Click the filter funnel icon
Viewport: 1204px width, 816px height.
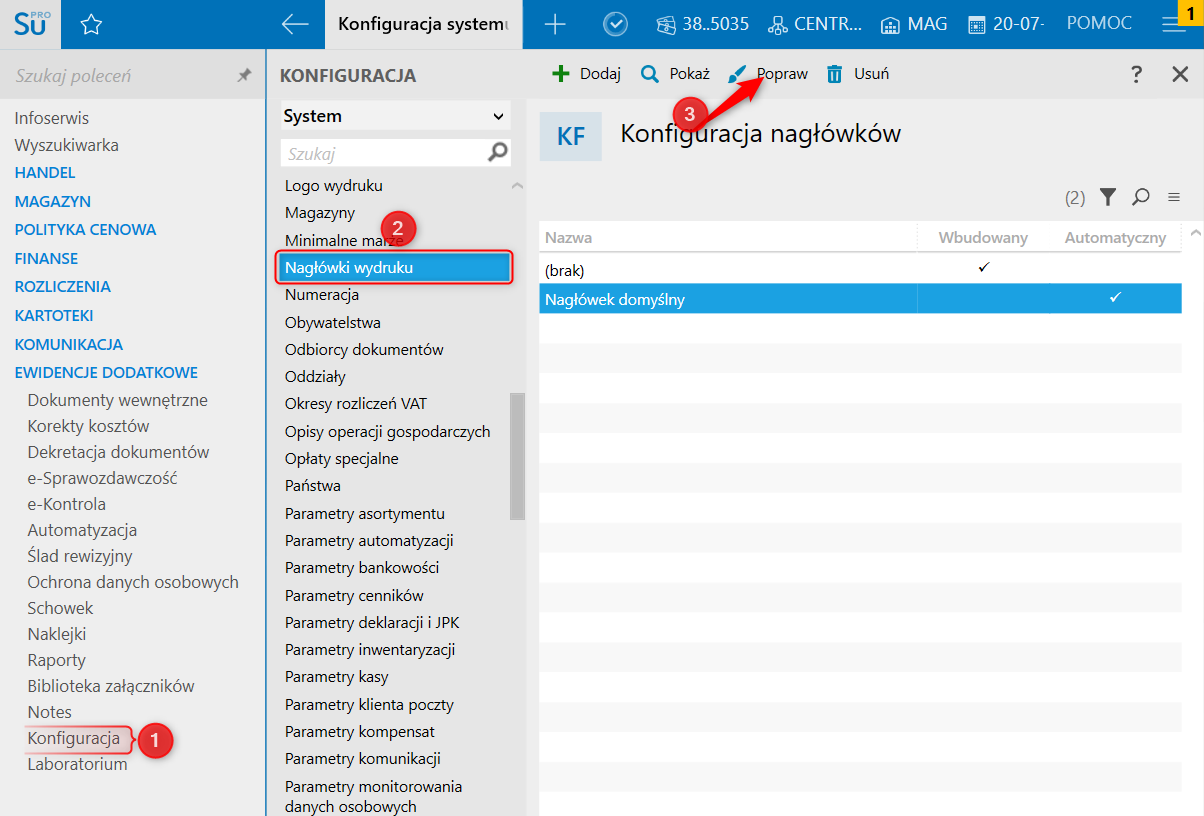[1107, 197]
